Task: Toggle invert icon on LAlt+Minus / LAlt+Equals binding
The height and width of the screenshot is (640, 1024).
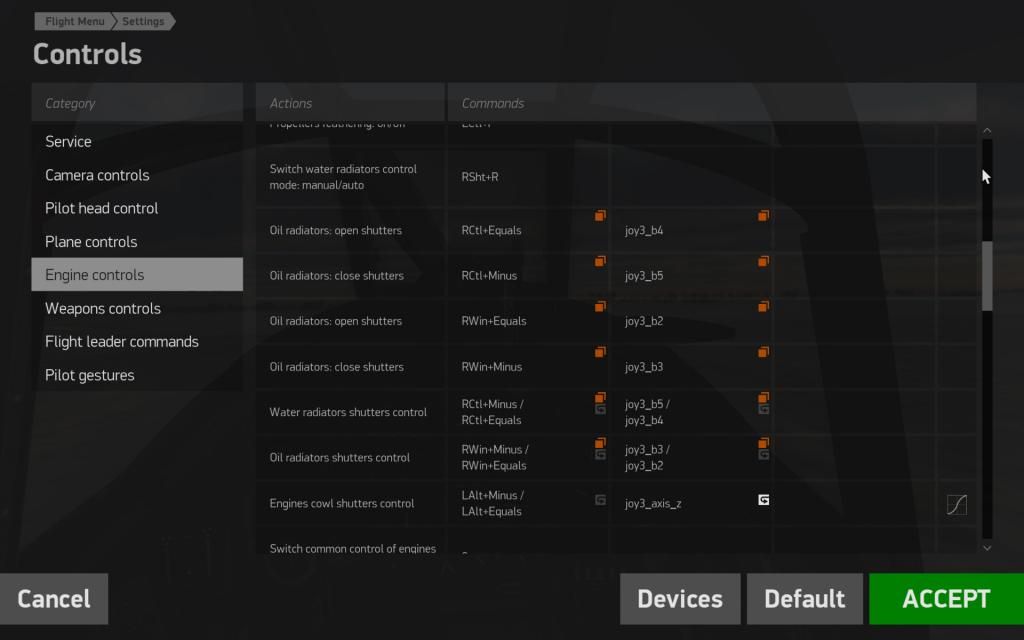Action: pyautogui.click(x=600, y=500)
